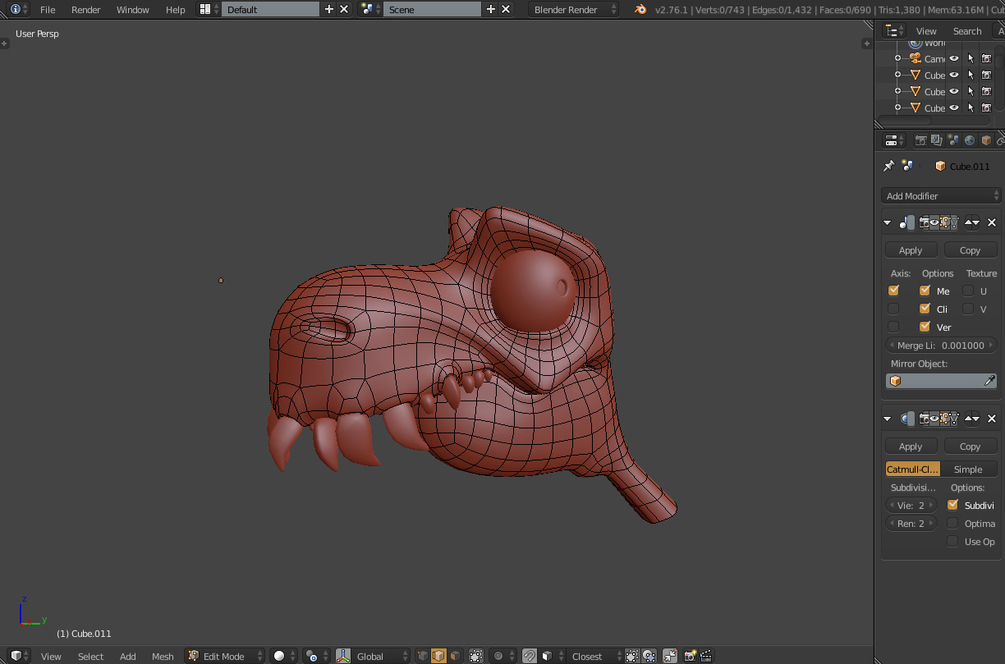
Task: Open the Add Modifier dropdown
Action: pyautogui.click(x=940, y=195)
